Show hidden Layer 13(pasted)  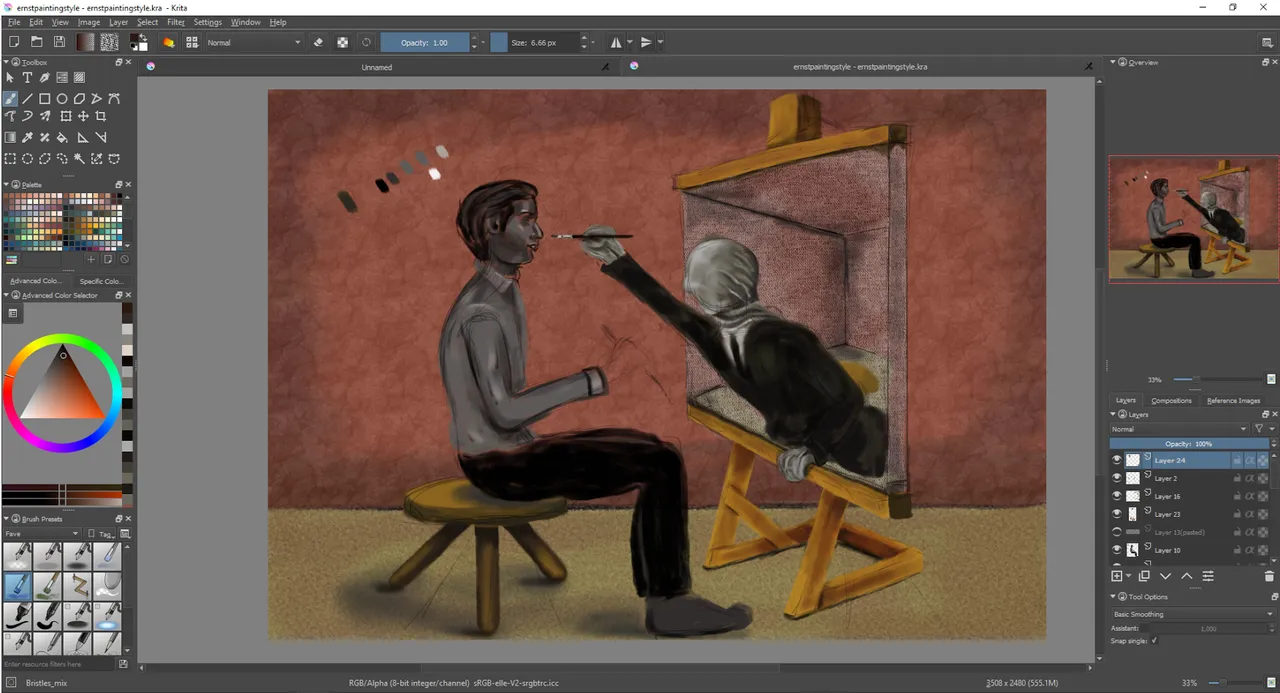[x=1117, y=532]
